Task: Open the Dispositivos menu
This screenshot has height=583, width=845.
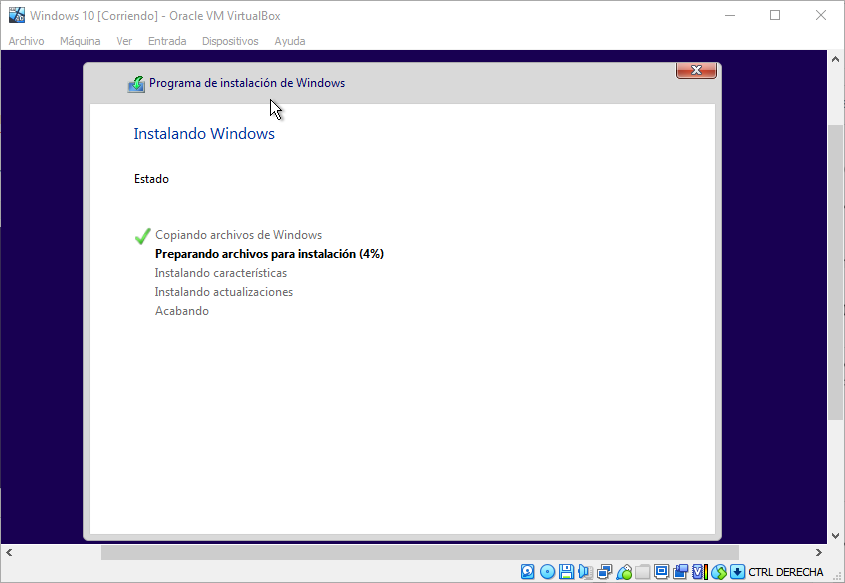Action: [230, 41]
